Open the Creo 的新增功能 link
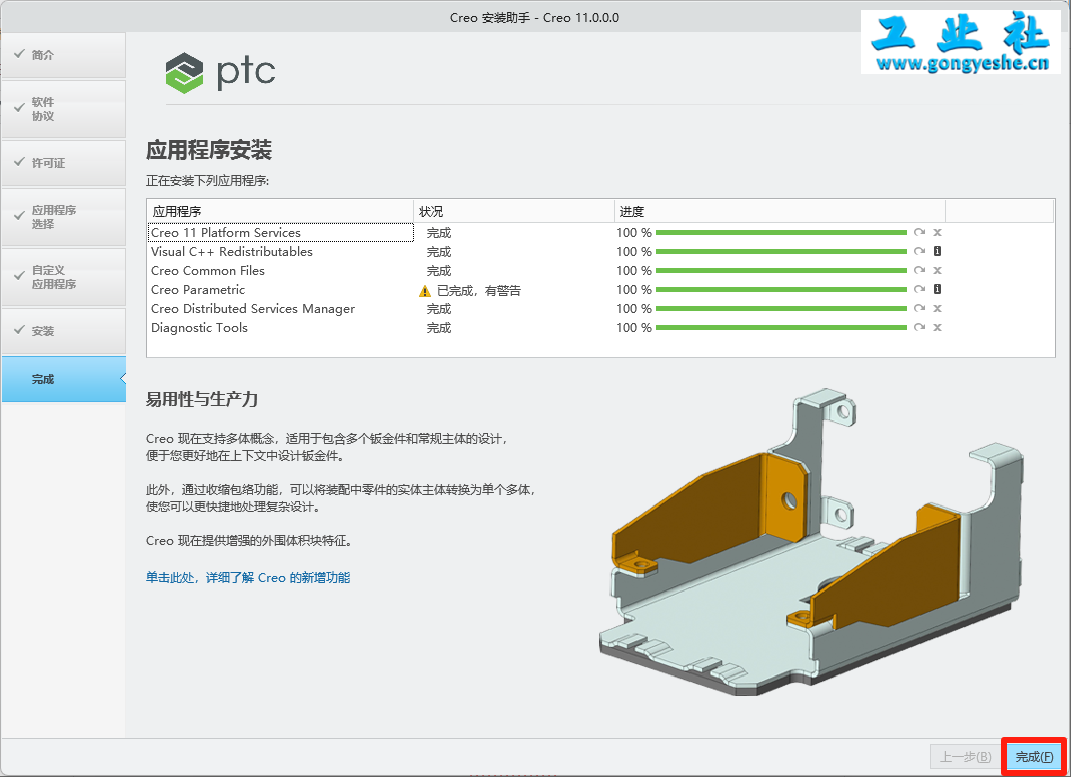The height and width of the screenshot is (777, 1071). [248, 578]
